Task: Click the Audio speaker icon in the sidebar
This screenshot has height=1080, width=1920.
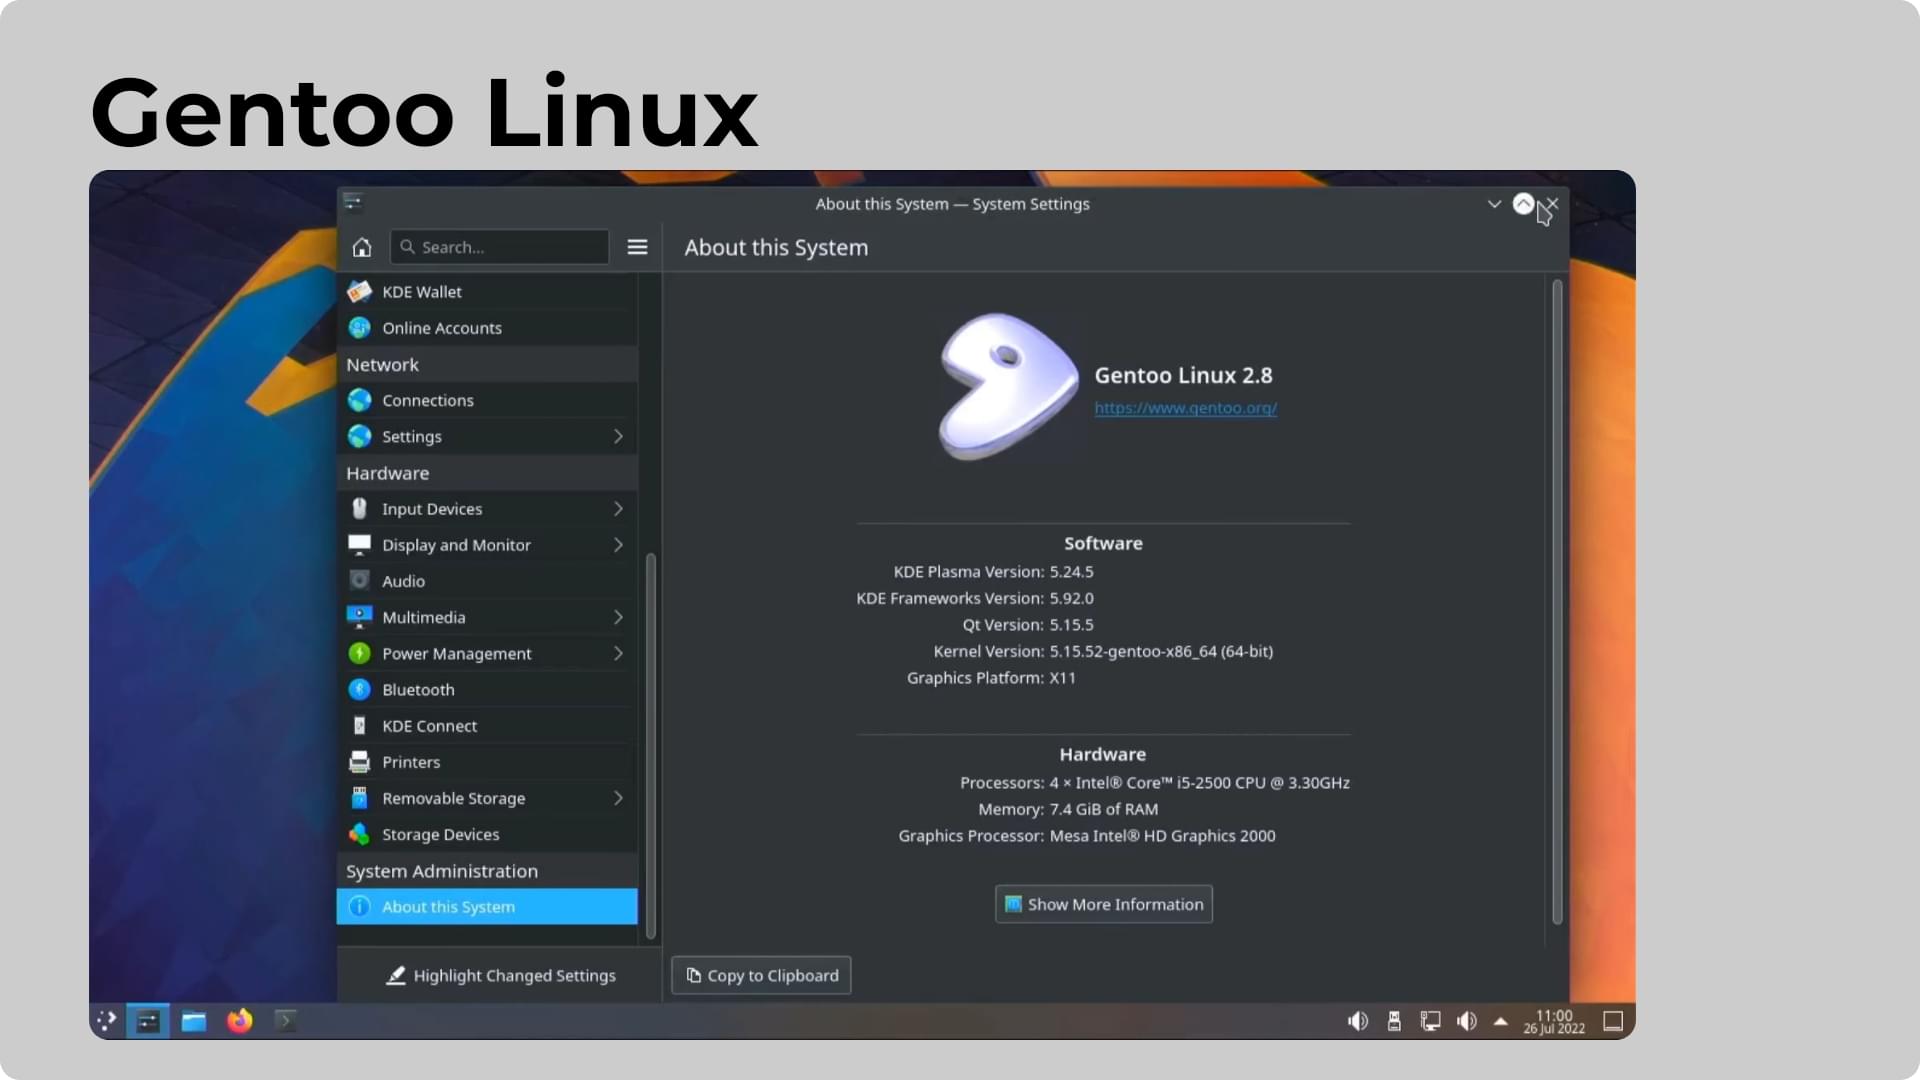Action: [359, 581]
